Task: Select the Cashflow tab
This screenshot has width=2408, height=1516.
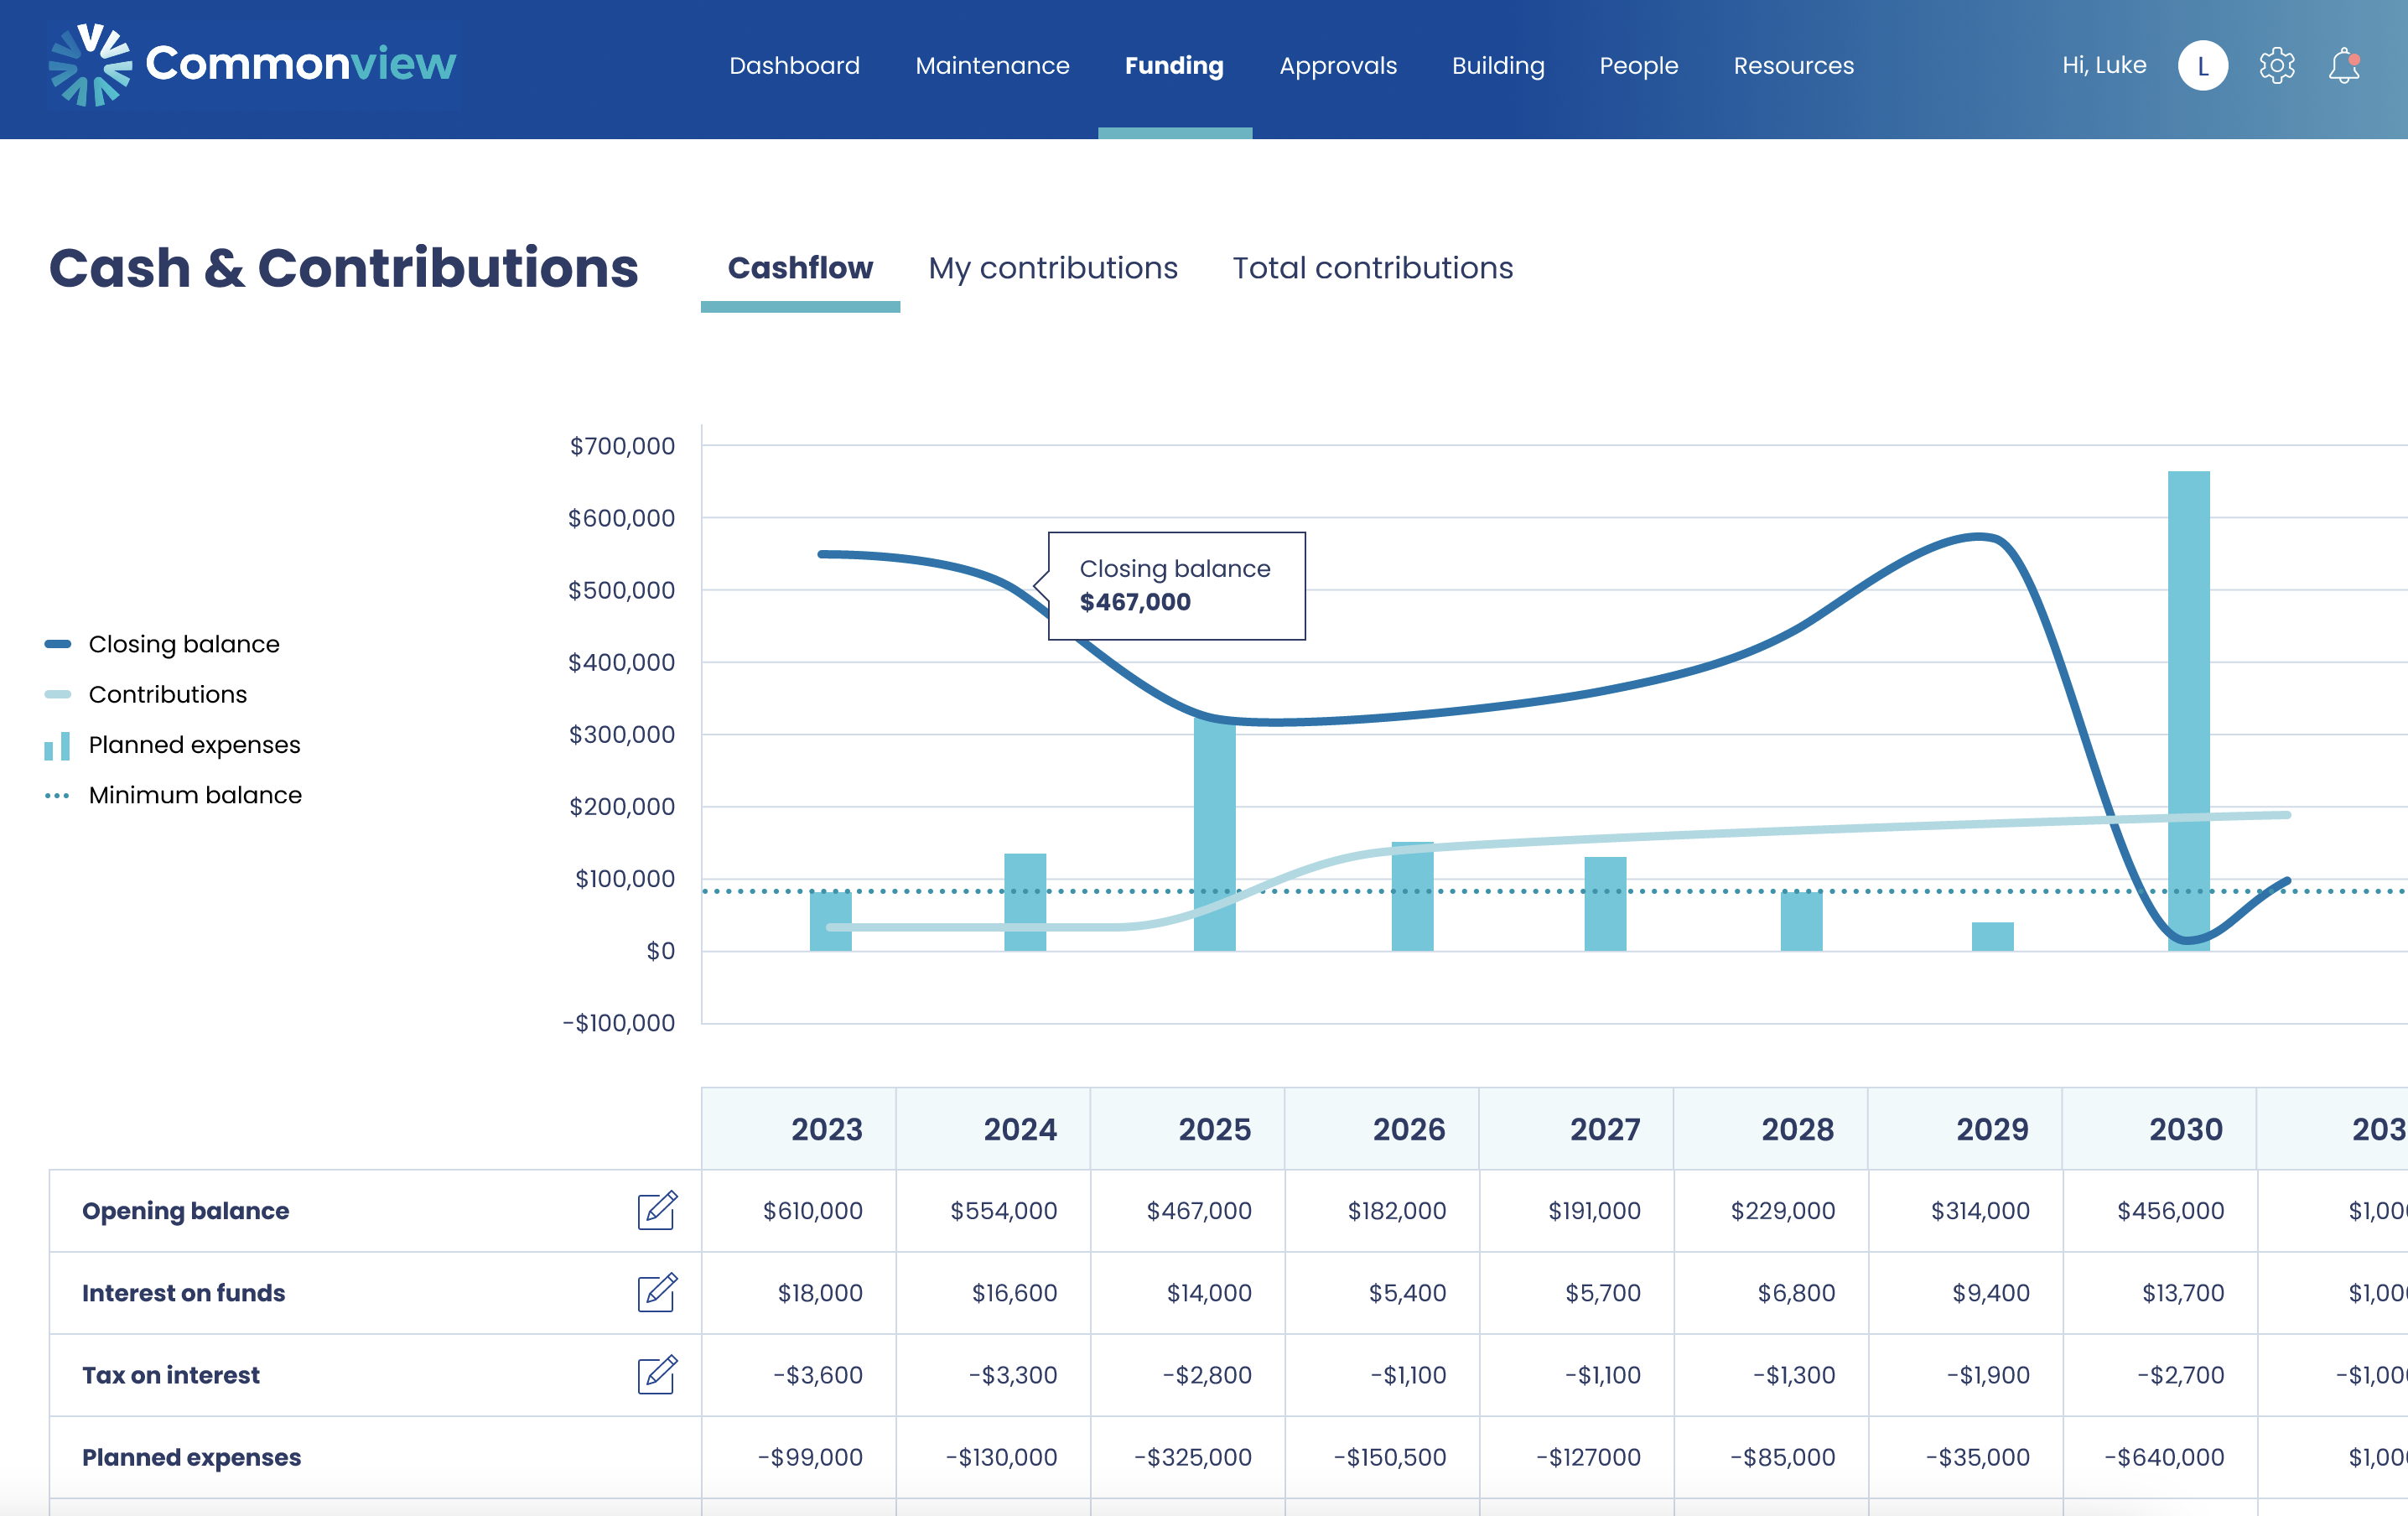Action: 800,268
